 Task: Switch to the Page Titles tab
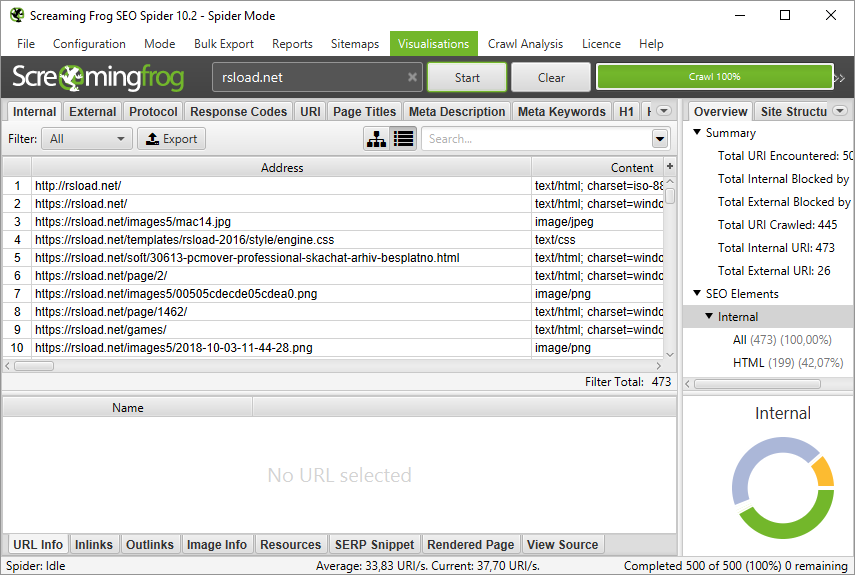point(364,112)
